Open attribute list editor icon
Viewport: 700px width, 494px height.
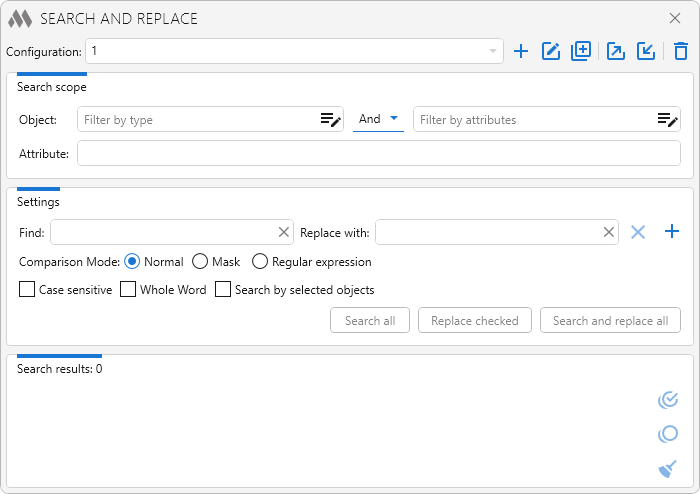(x=667, y=120)
